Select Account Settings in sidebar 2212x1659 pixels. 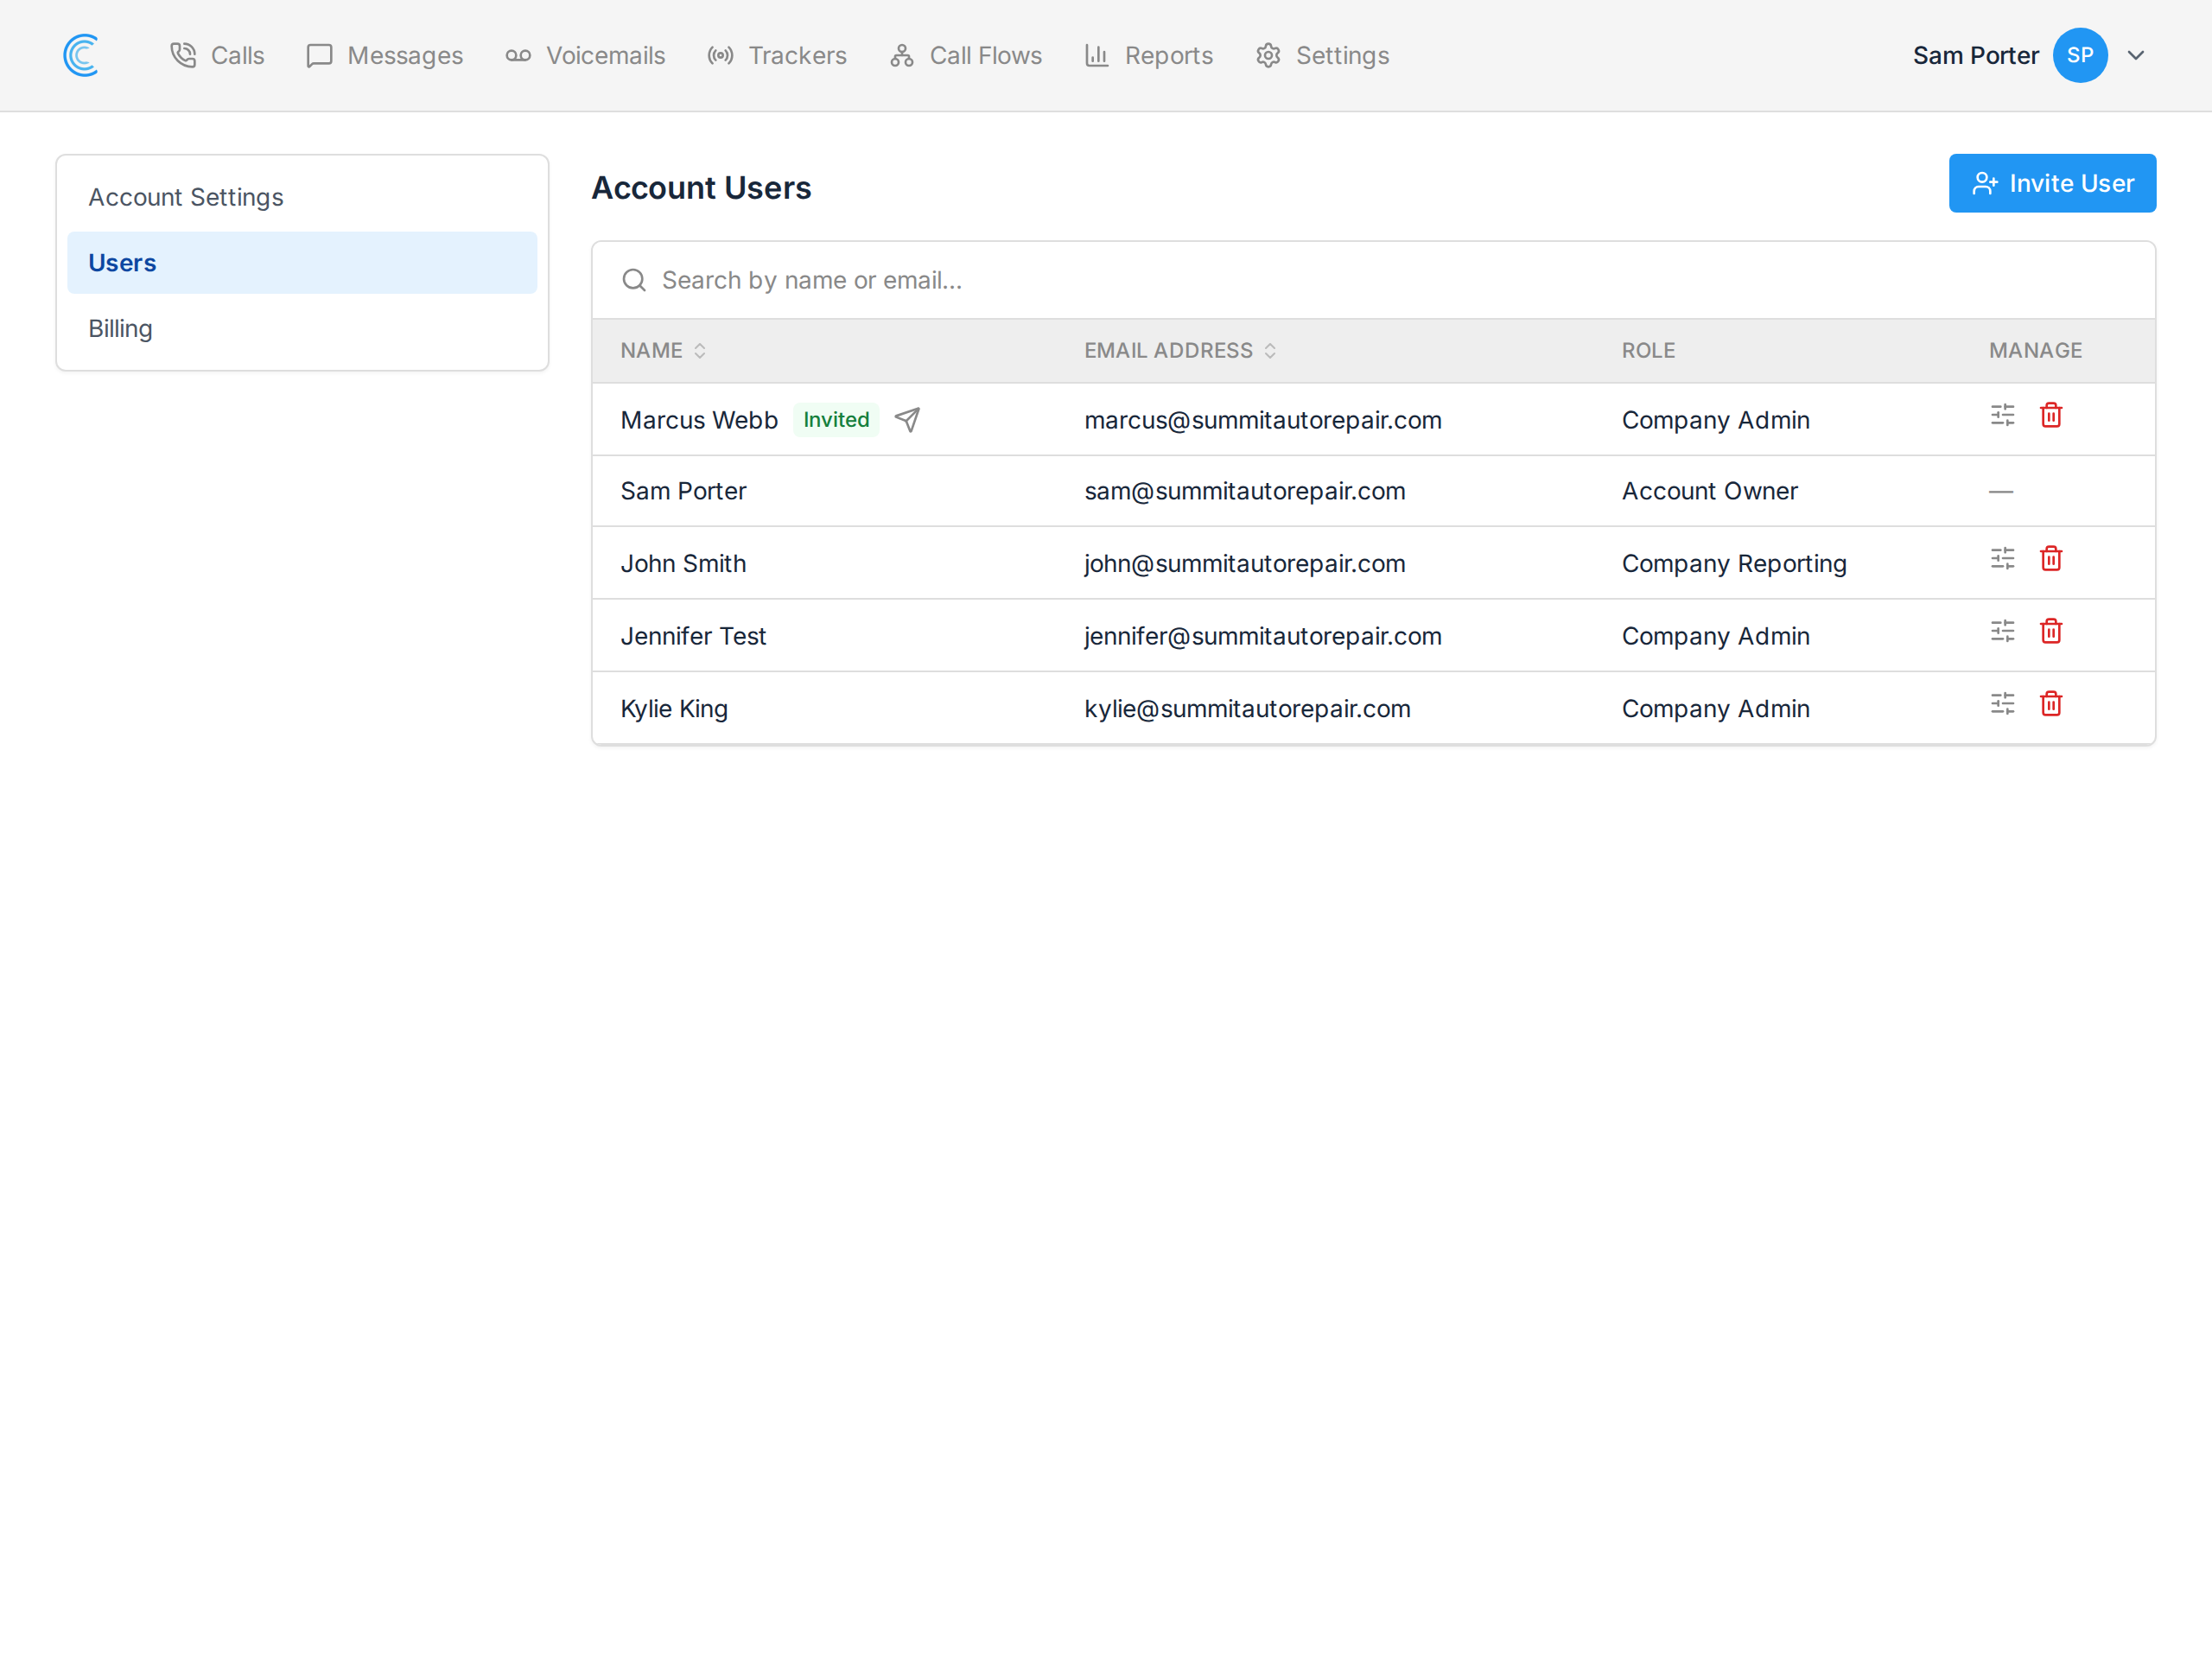click(x=302, y=198)
